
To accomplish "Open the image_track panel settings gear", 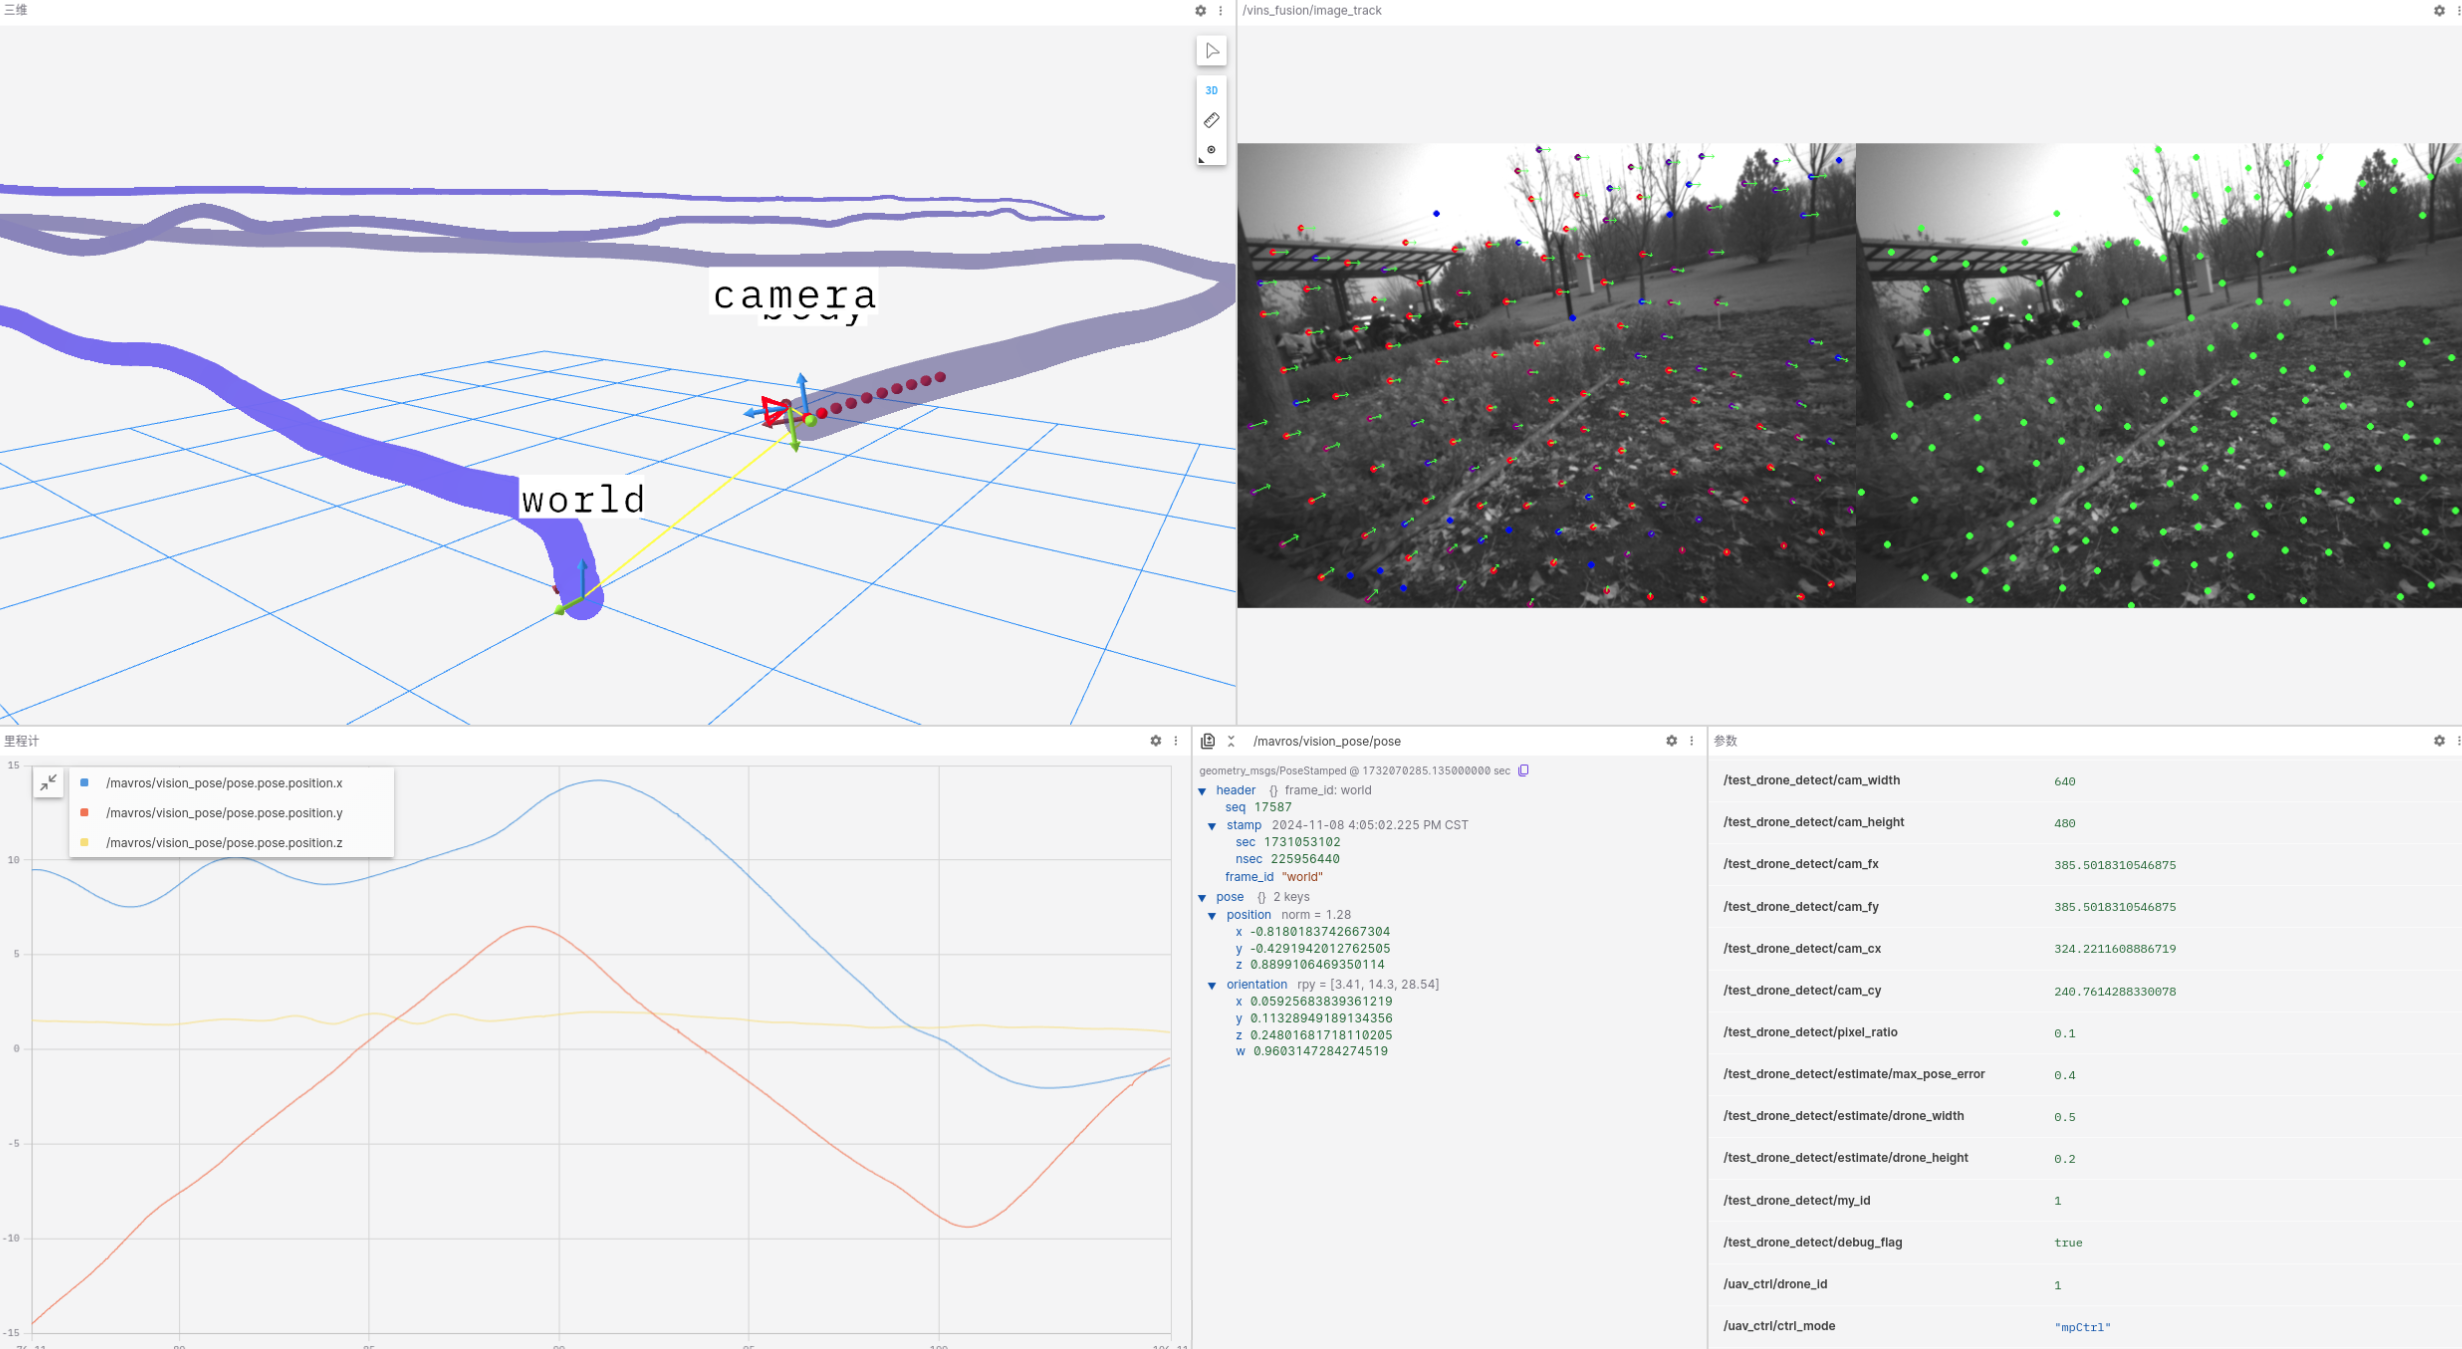I will 2438,10.
